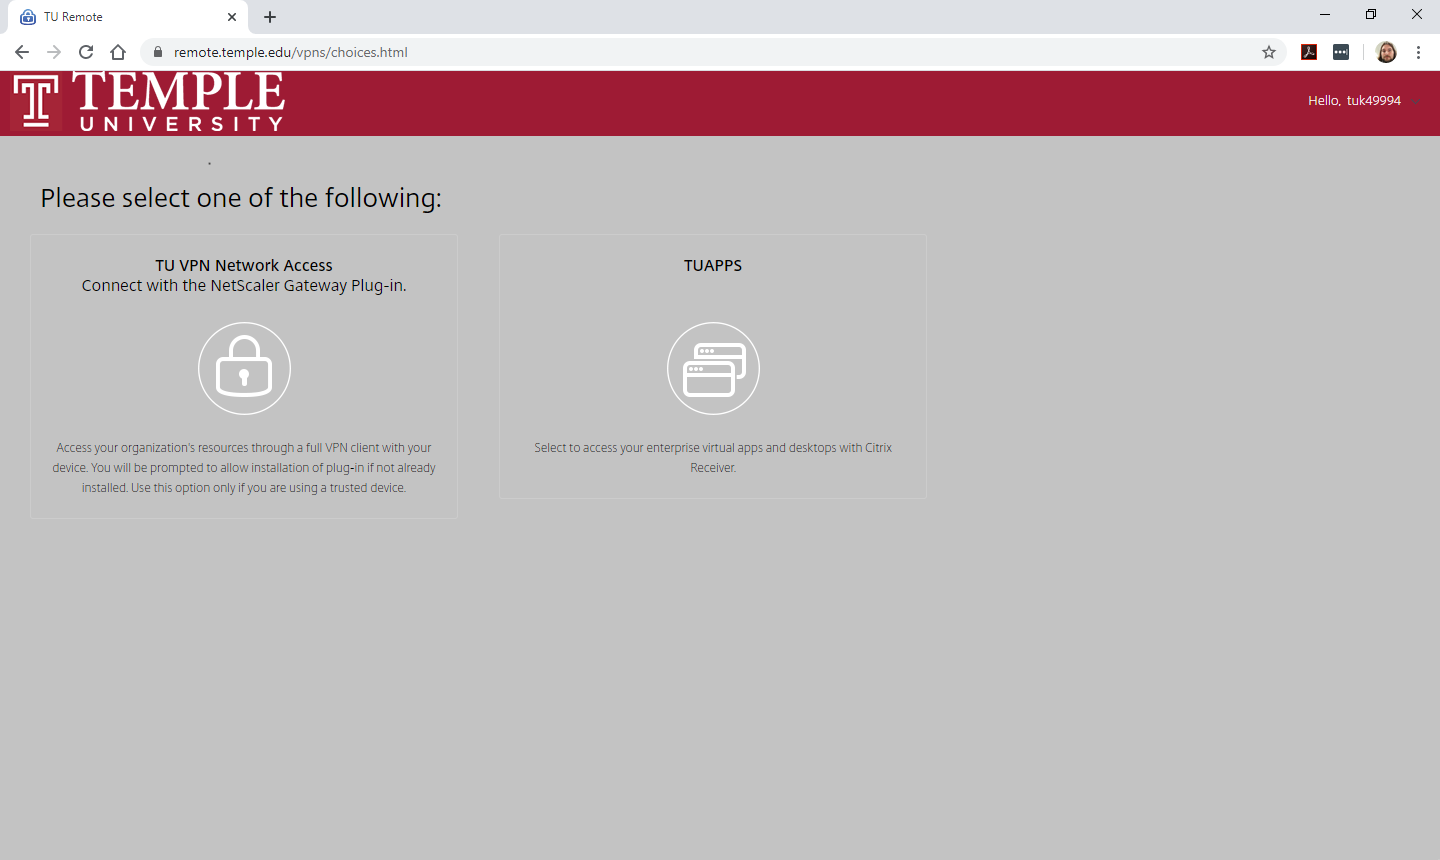The width and height of the screenshot is (1440, 860).
Task: Go back with the browser back arrow
Action: click(x=22, y=52)
